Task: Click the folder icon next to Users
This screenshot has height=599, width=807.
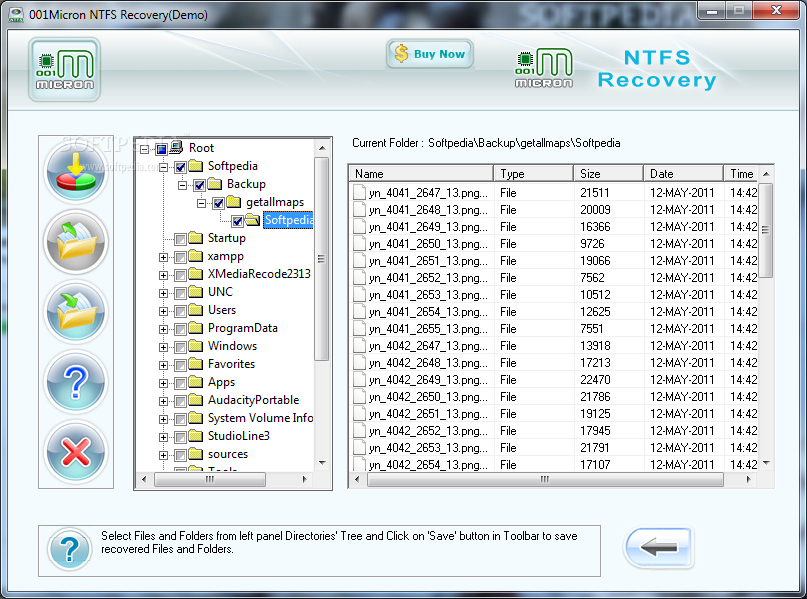Action: coord(196,309)
